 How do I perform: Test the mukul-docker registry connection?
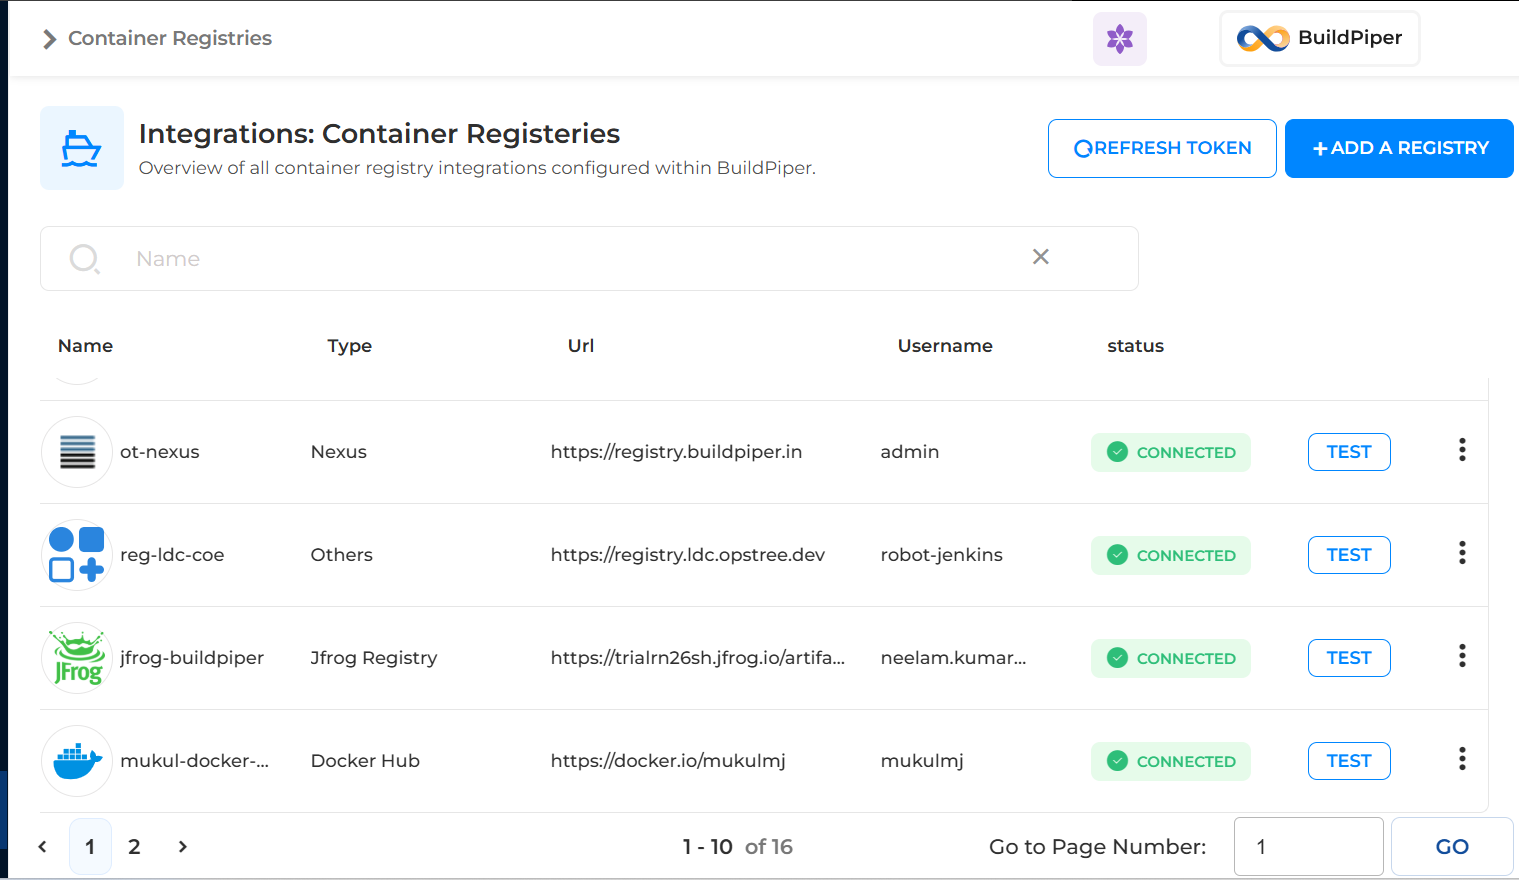(1349, 761)
